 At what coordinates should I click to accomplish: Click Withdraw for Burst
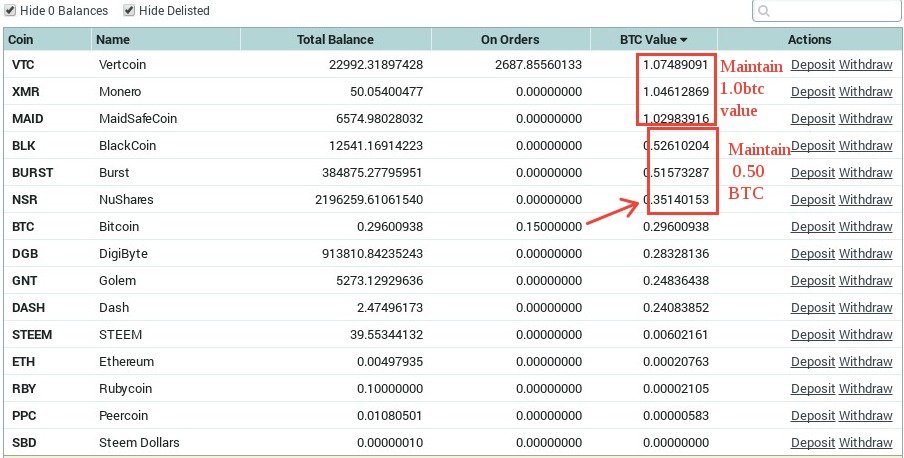point(865,172)
